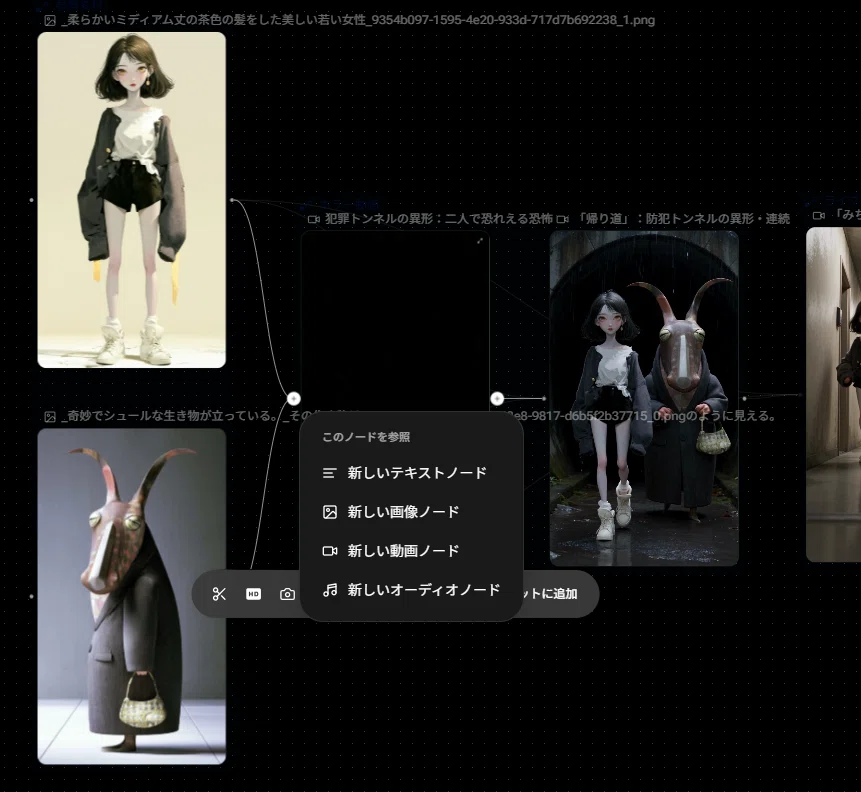Click video icon before 犯罪トンネルの異形 title
861x792 pixels.
point(314,219)
